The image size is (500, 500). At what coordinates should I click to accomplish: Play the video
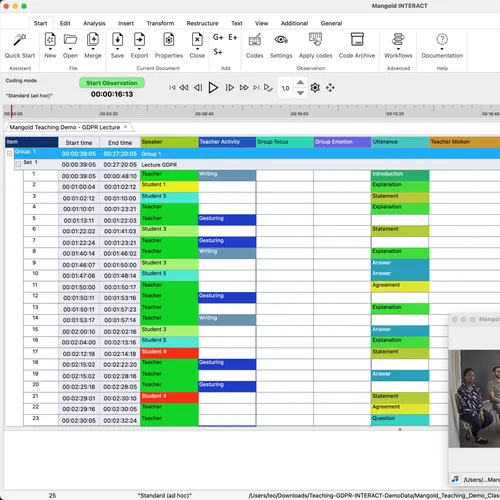pos(213,88)
